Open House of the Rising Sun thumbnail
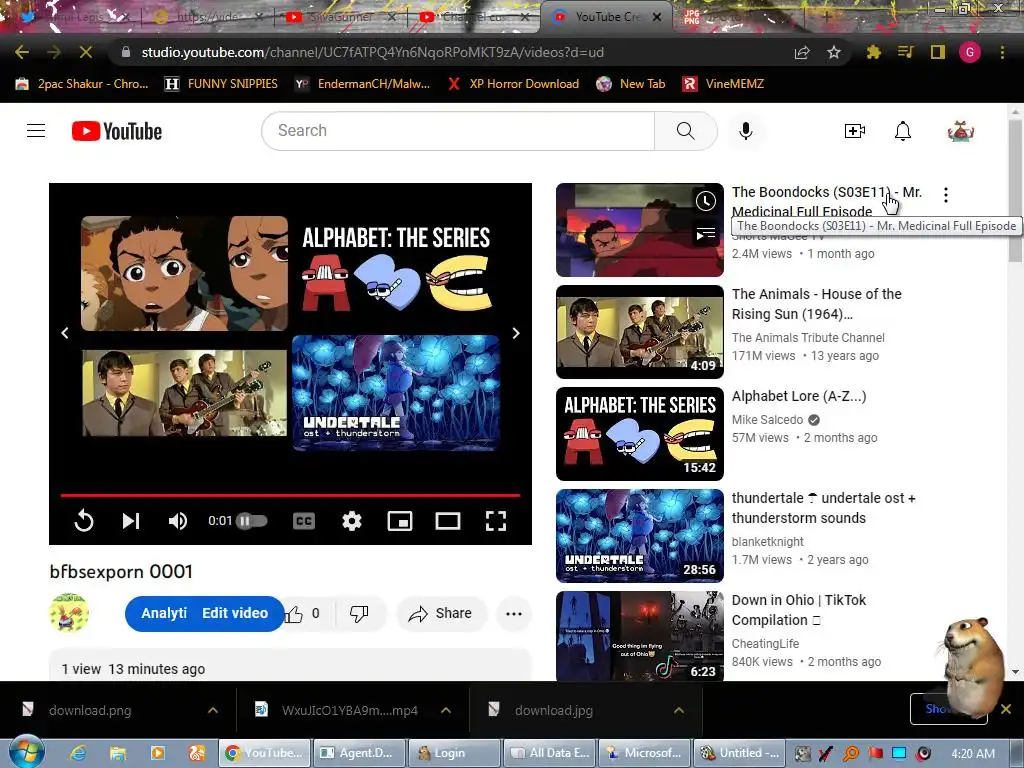1024x768 pixels. (x=639, y=332)
